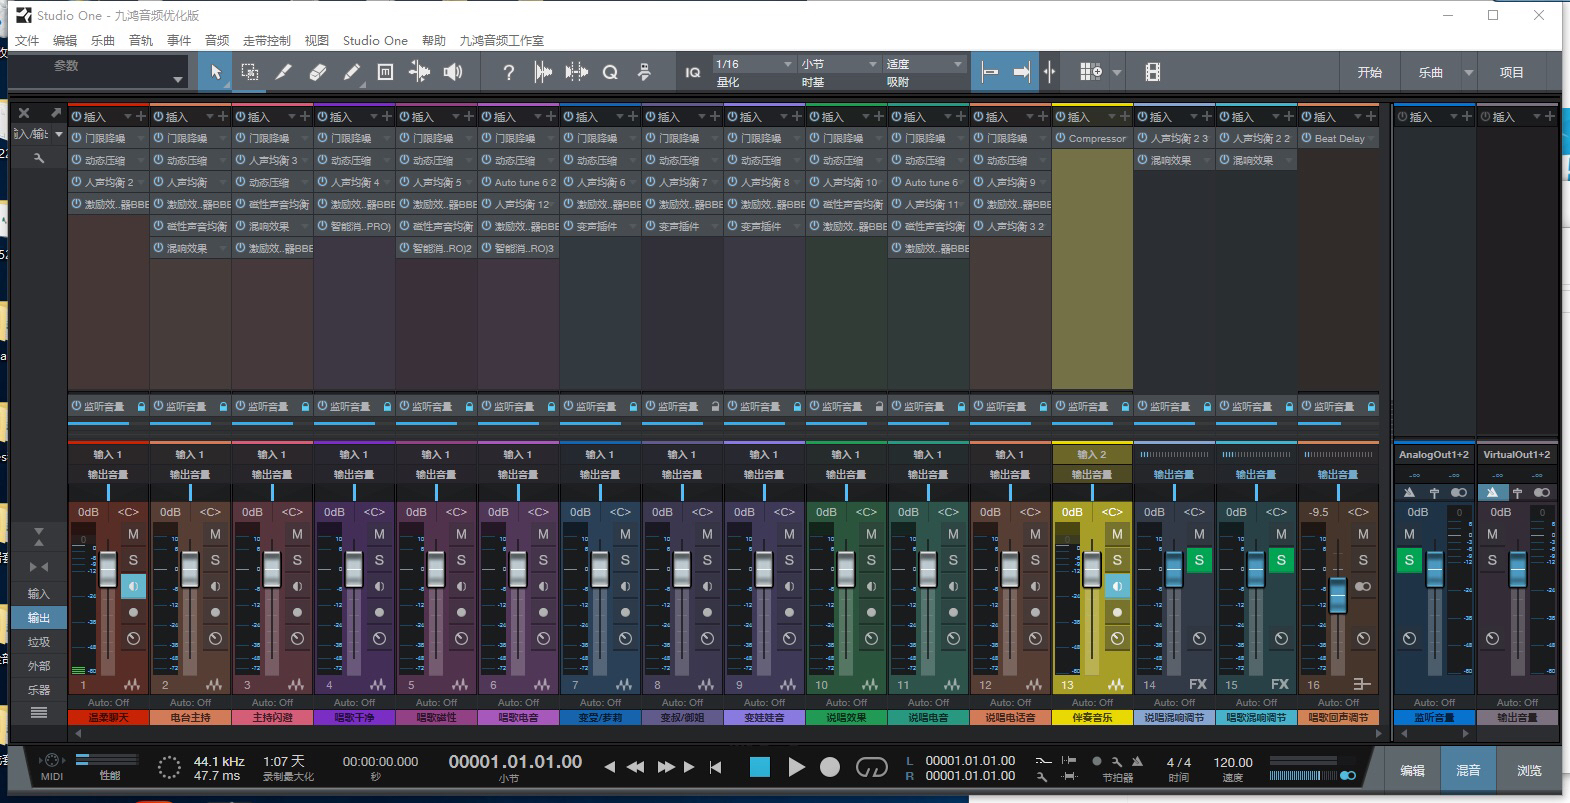Show 垃圾 panel in mixer sidebar
The height and width of the screenshot is (803, 1570).
click(x=39, y=641)
